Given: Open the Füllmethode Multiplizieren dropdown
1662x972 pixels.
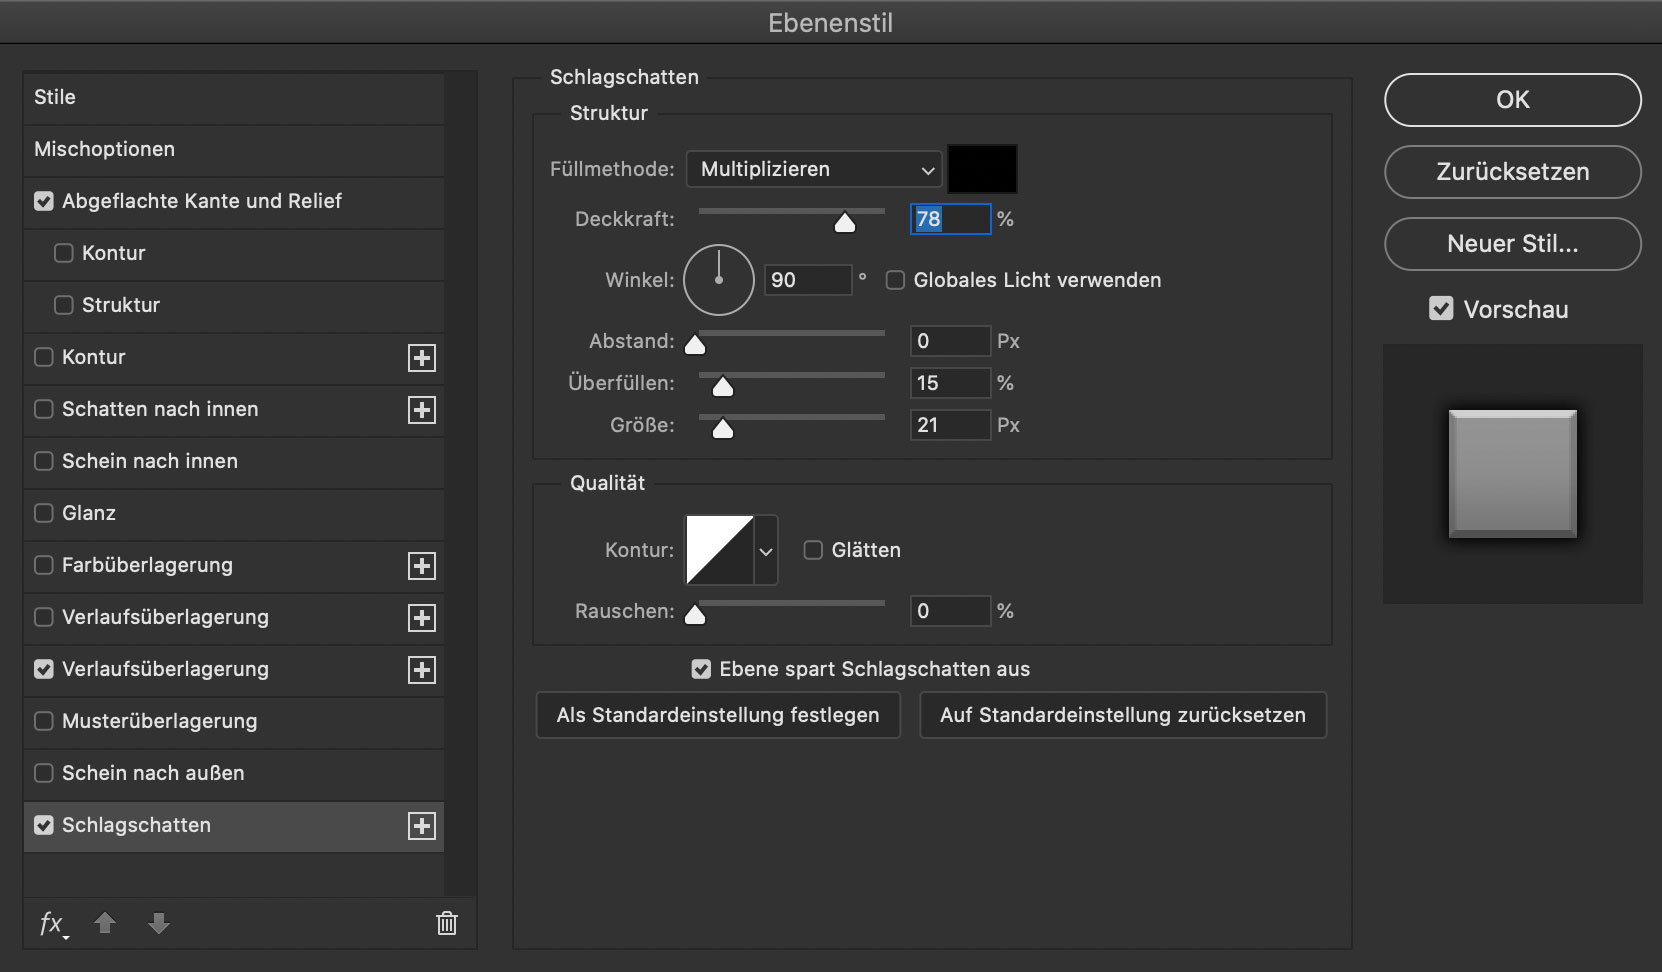Looking at the screenshot, I should 814,169.
